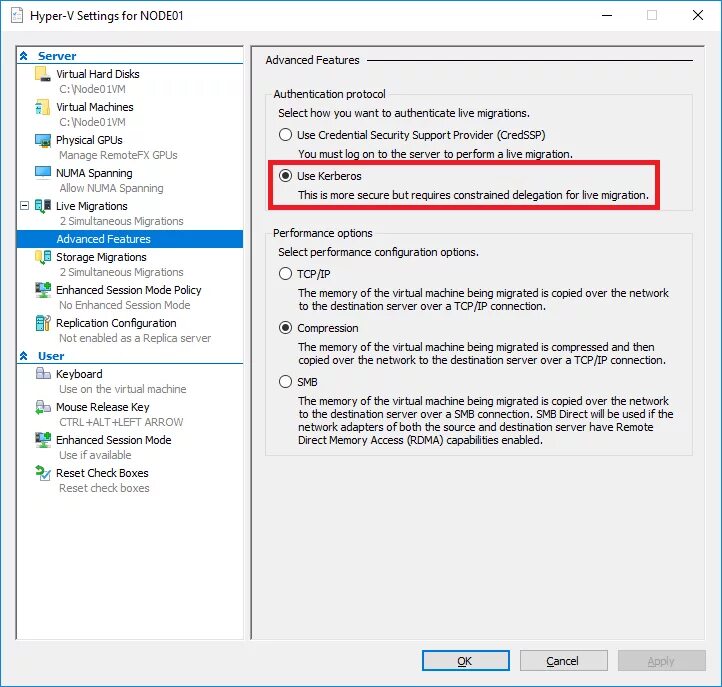
Task: Click the Hyper-V Settings title bar document icon
Action: [x=17, y=15]
